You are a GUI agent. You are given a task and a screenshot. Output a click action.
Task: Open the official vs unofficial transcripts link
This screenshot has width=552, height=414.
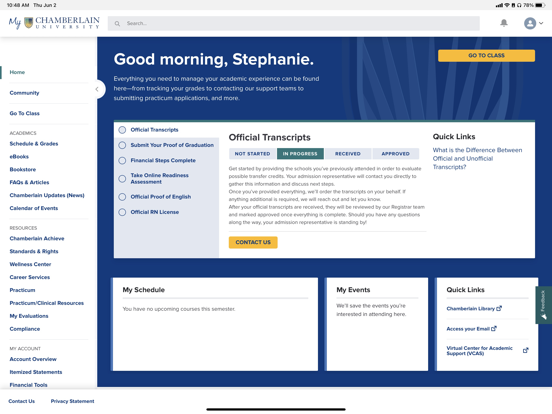477,158
